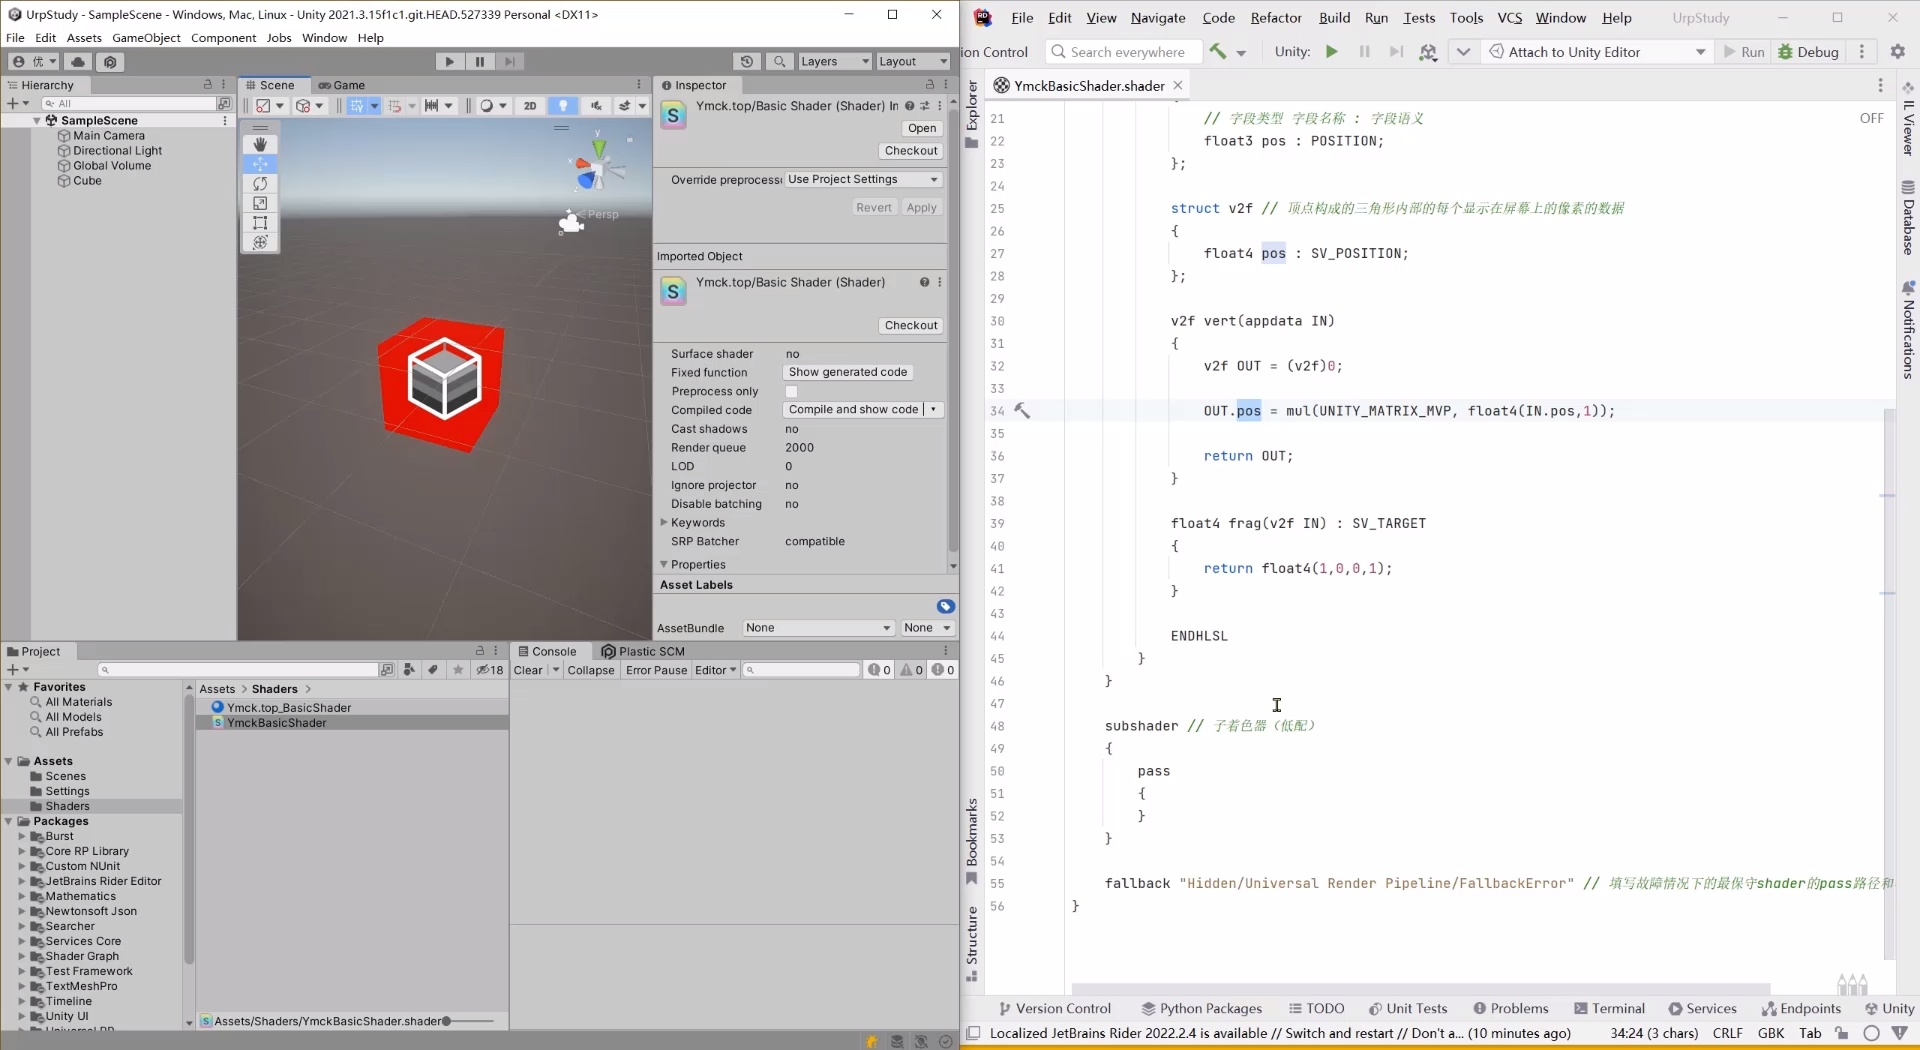1920x1050 pixels.
Task: Open Rider settings gear in toolbar
Action: tap(1898, 51)
